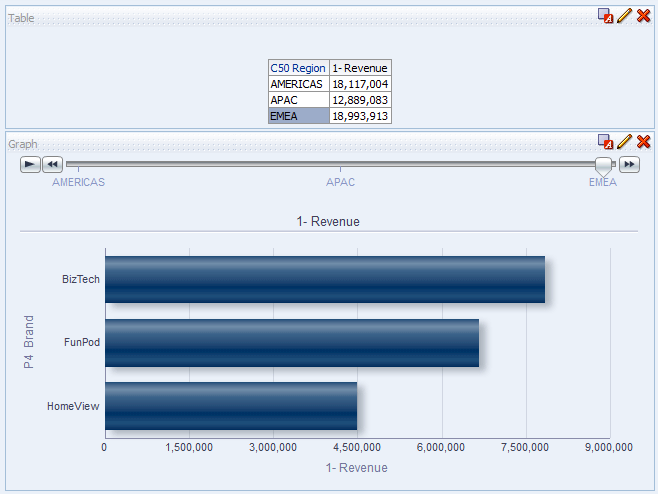Open format container for Graph view

click(605, 143)
